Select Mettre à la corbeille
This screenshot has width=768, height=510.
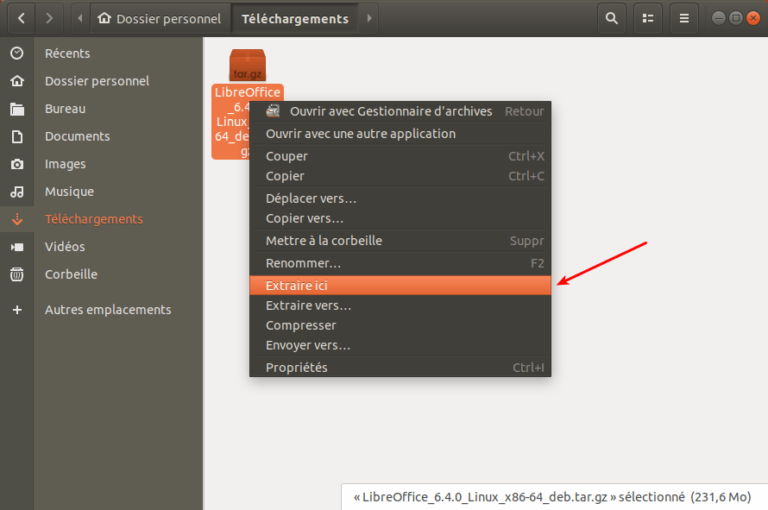[400, 241]
